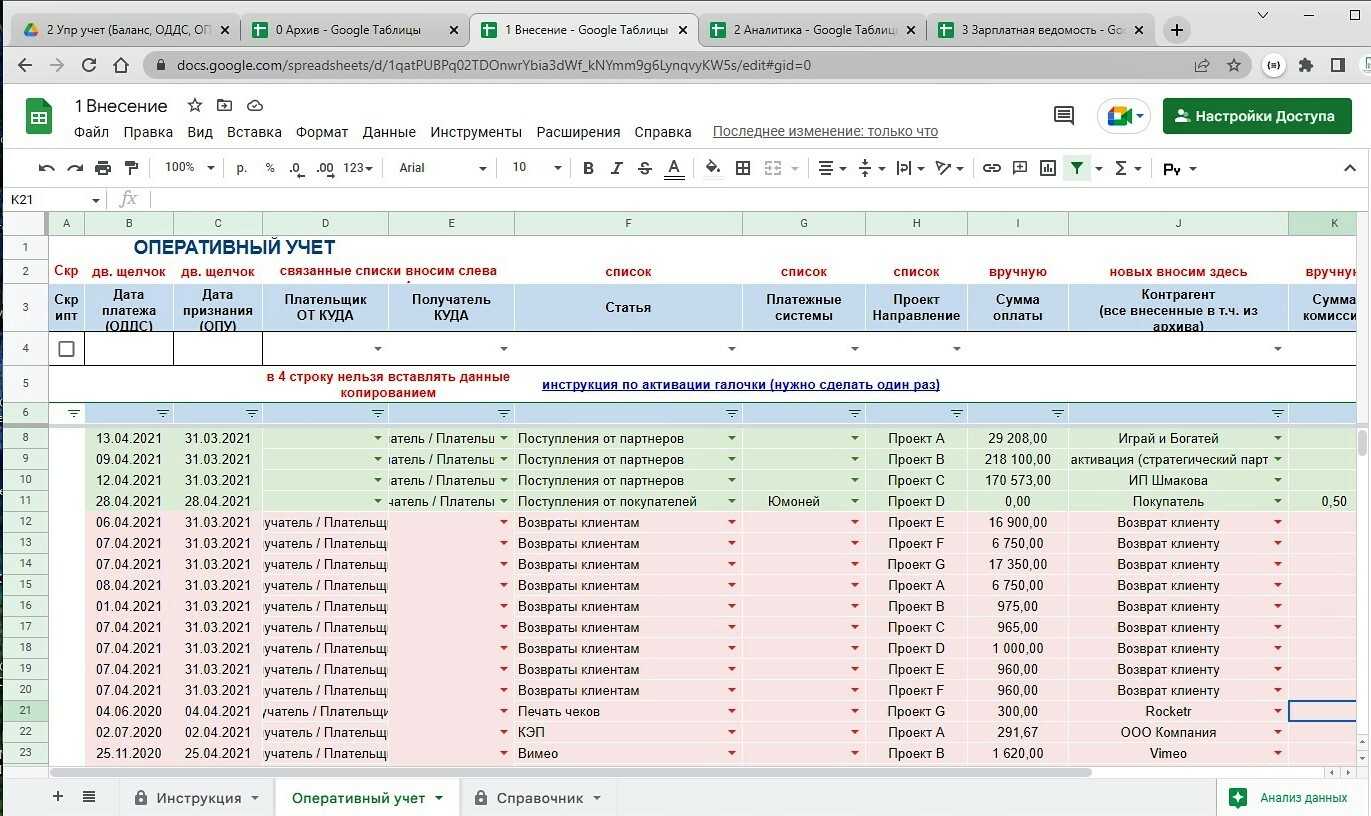Click the Настройки Доступа button
The image size is (1371, 816).
click(x=1255, y=116)
